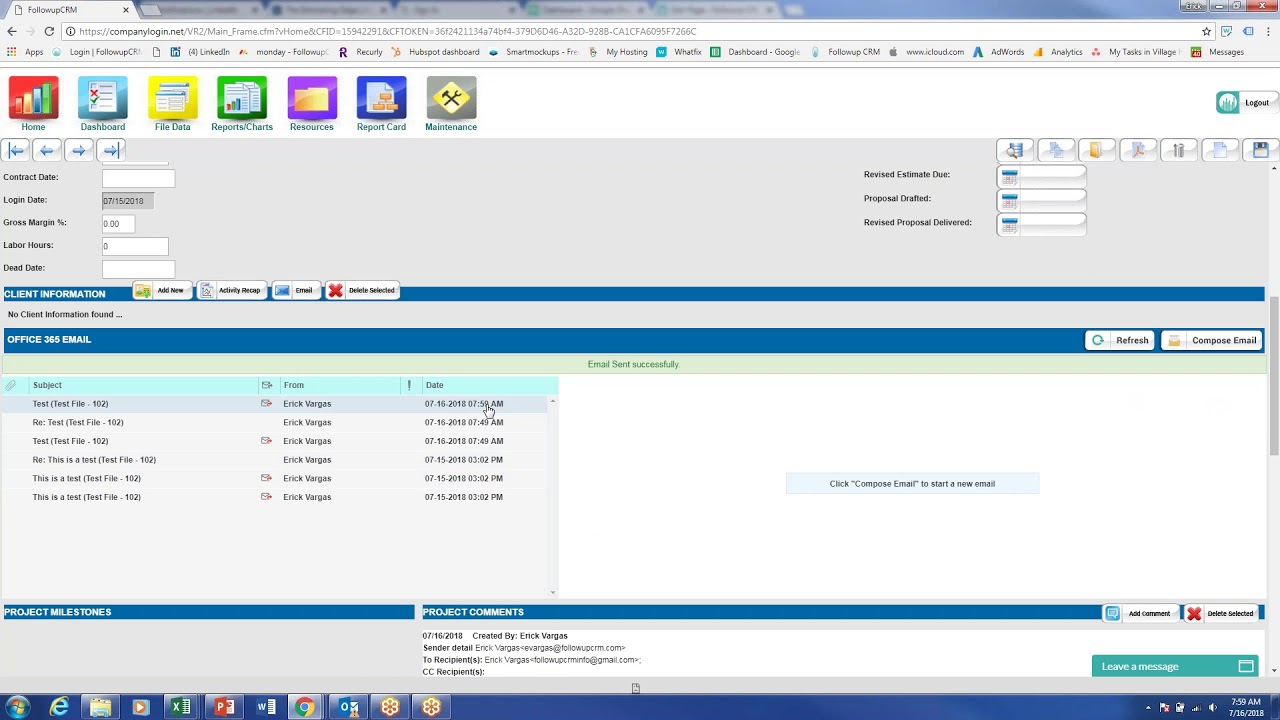1280x720 pixels.
Task: Open calendar for Revised Estimate Due
Action: pyautogui.click(x=1010, y=176)
